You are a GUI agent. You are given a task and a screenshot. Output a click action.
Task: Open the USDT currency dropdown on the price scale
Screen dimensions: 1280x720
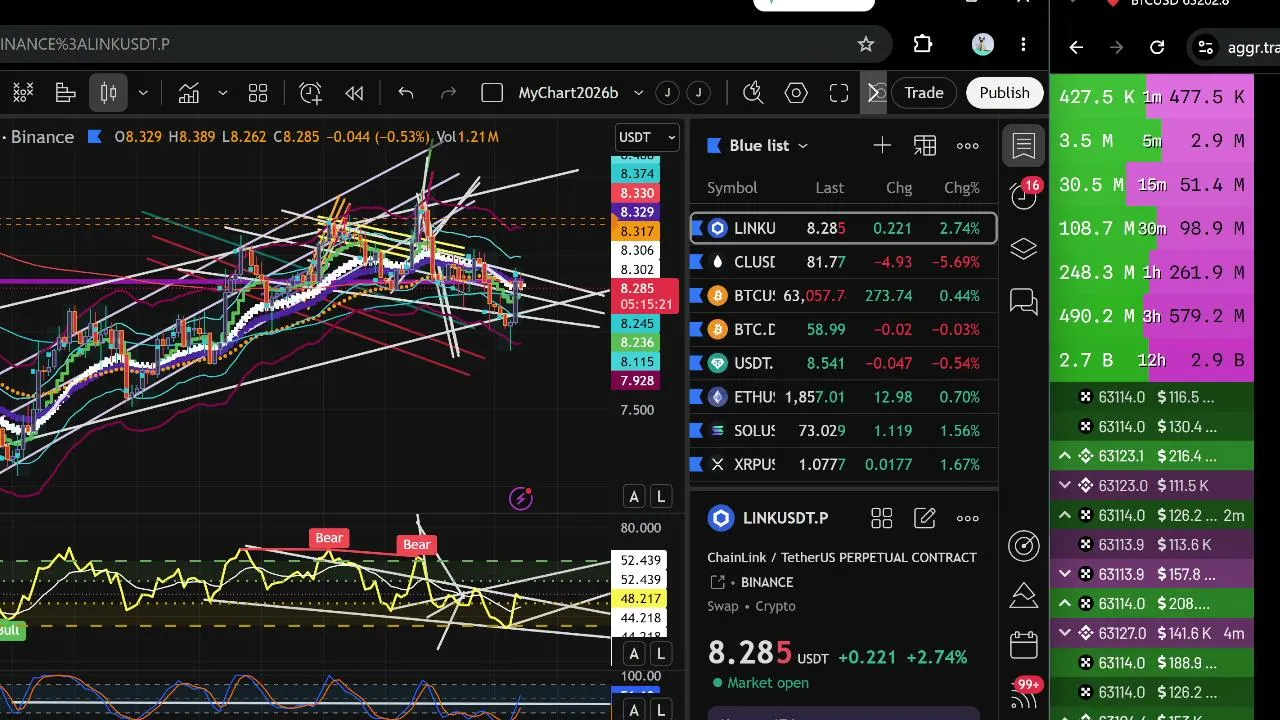[647, 137]
